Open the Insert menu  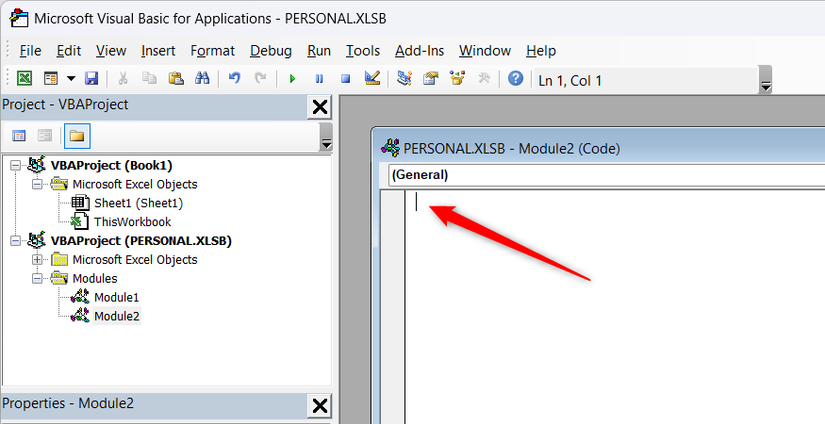(158, 51)
